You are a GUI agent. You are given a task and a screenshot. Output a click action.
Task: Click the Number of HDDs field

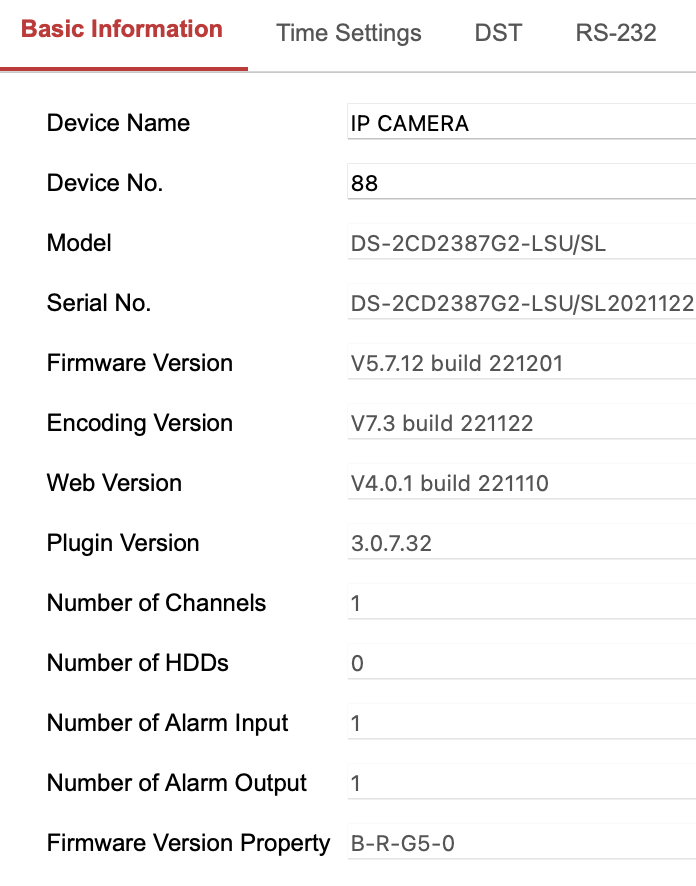tap(520, 663)
